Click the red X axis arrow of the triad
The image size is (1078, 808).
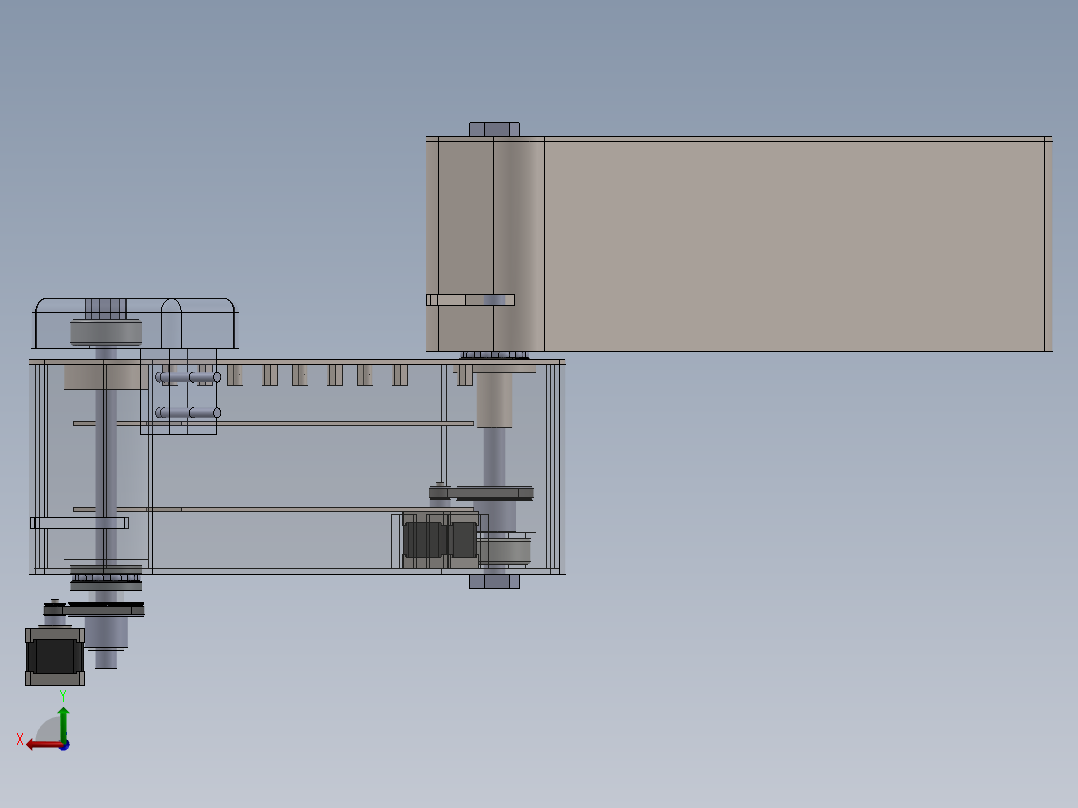tap(43, 745)
